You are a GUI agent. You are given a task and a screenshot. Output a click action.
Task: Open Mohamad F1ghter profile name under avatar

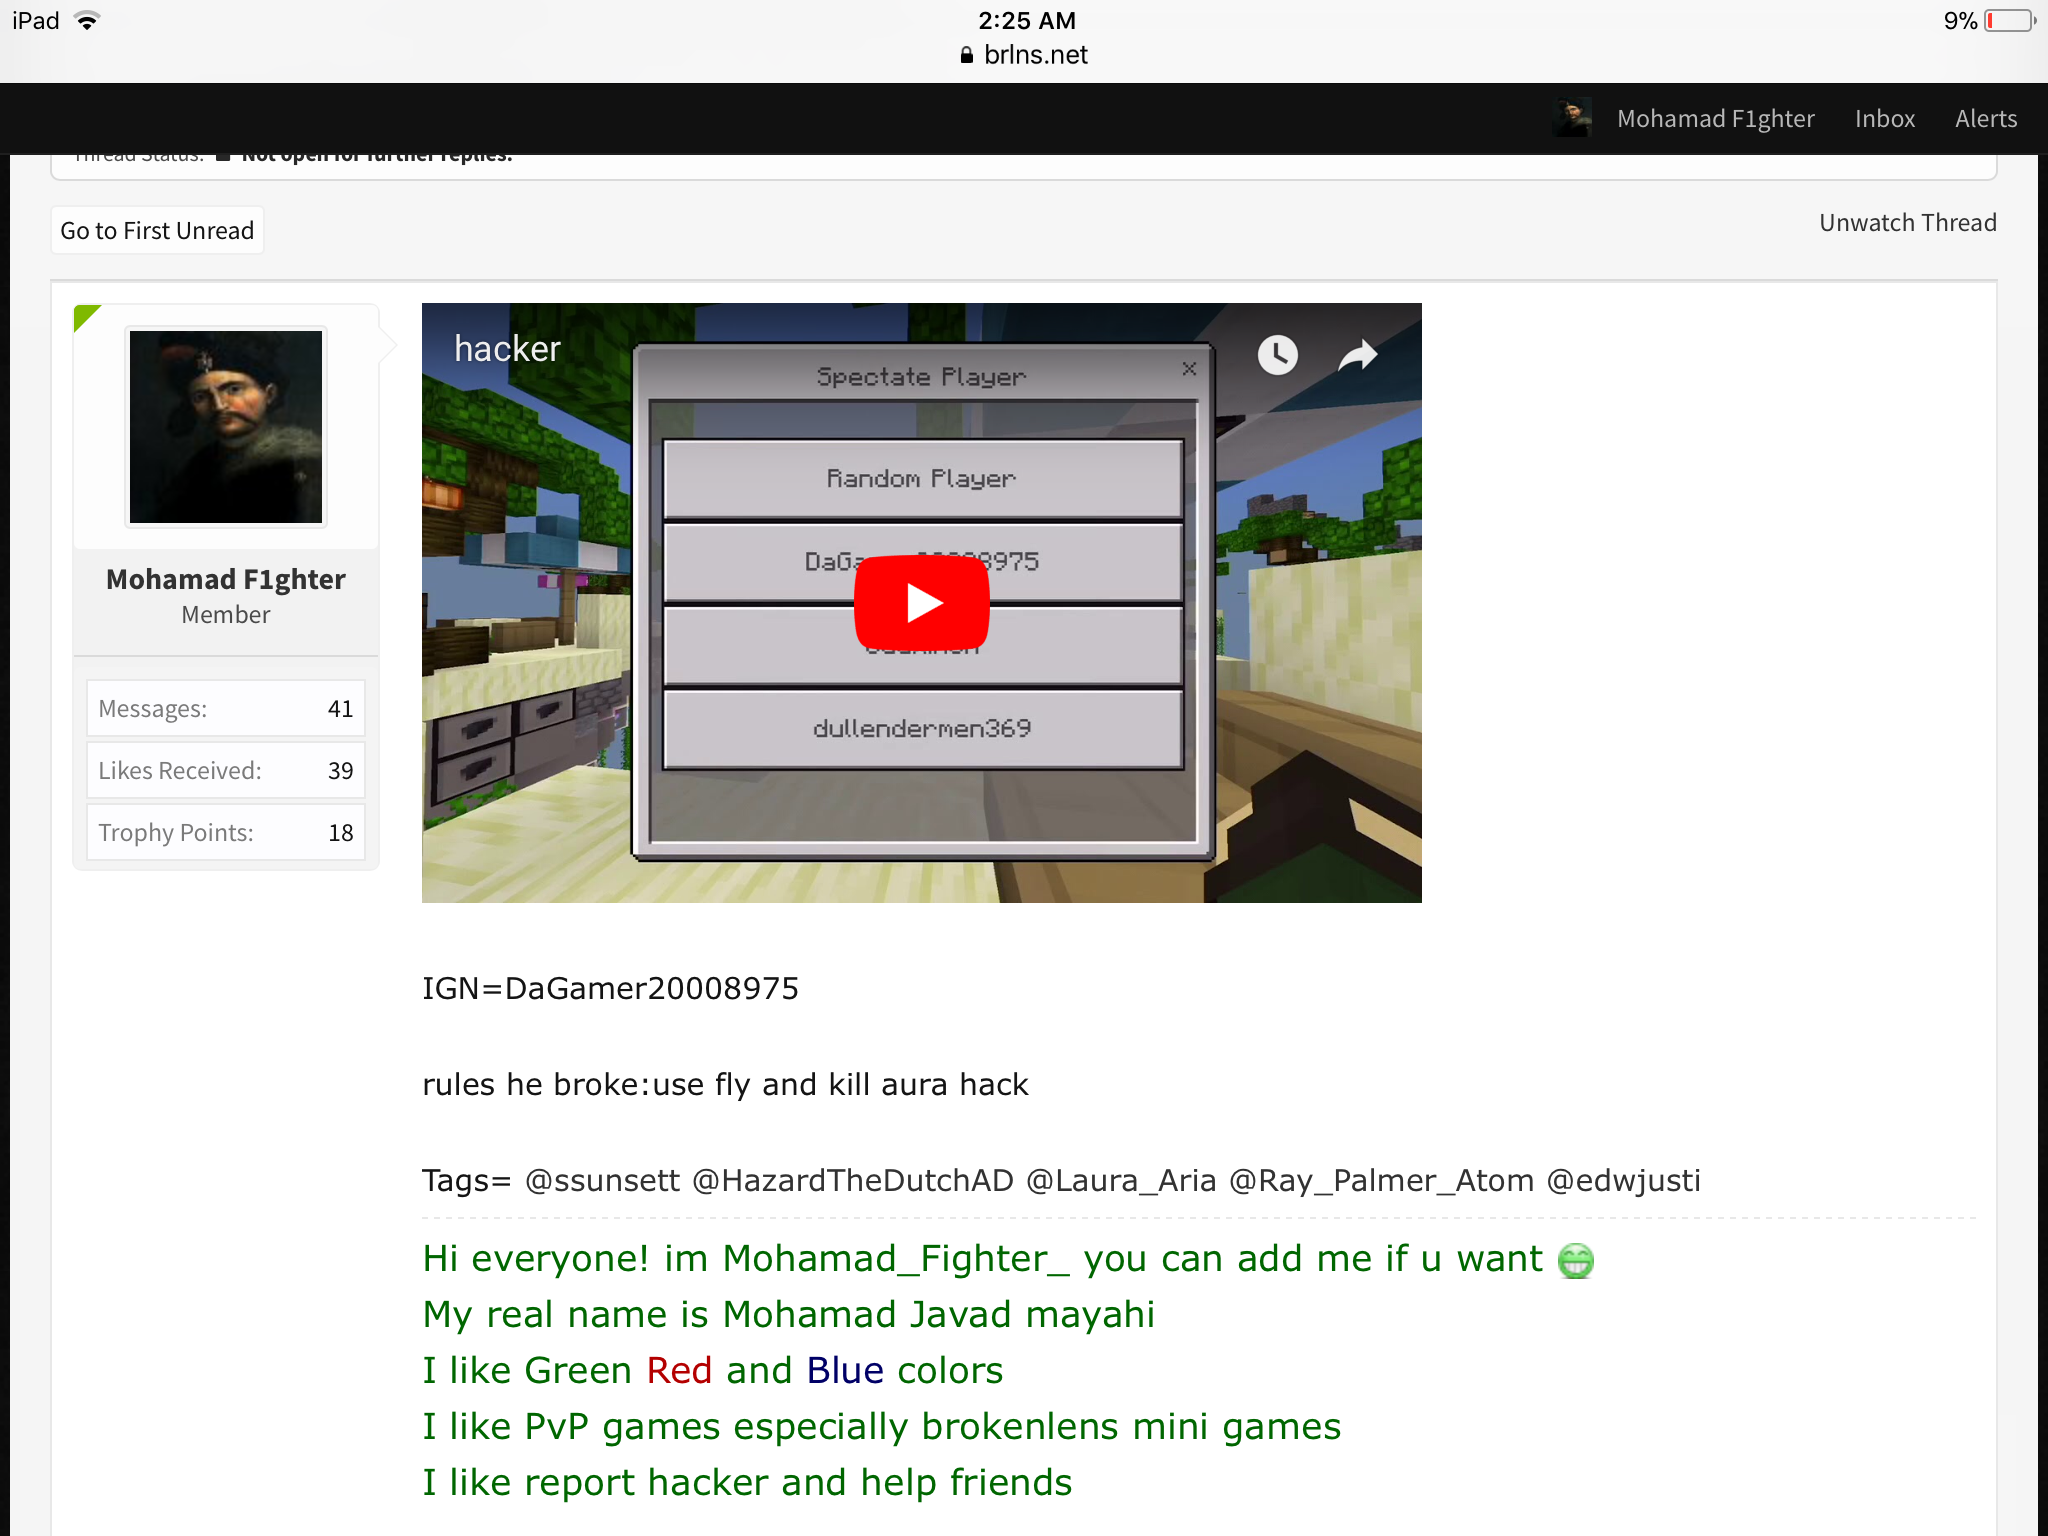(x=226, y=580)
